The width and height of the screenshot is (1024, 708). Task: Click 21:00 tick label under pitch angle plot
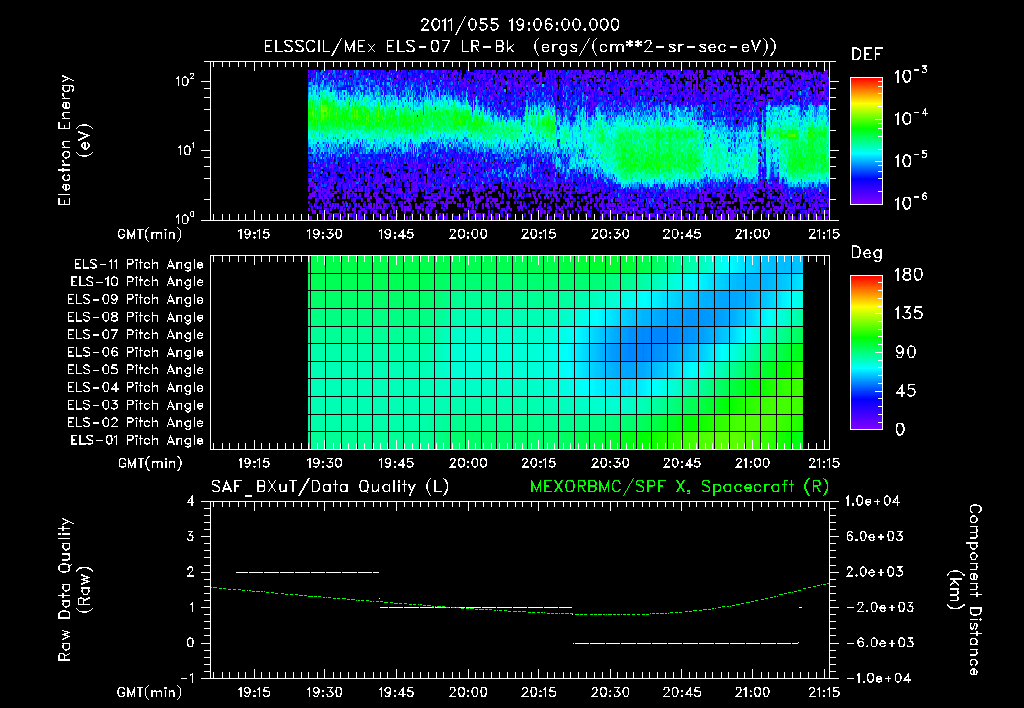[x=752, y=463]
